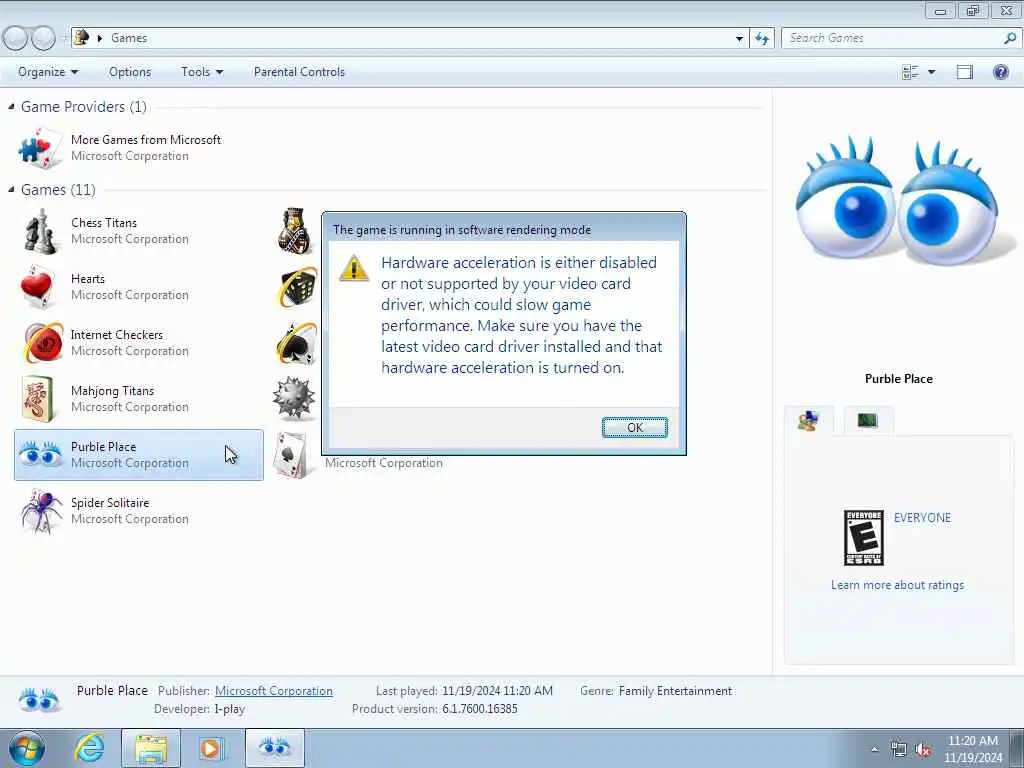Click the back navigation button
Screen dimensions: 1024x768
coord(16,39)
